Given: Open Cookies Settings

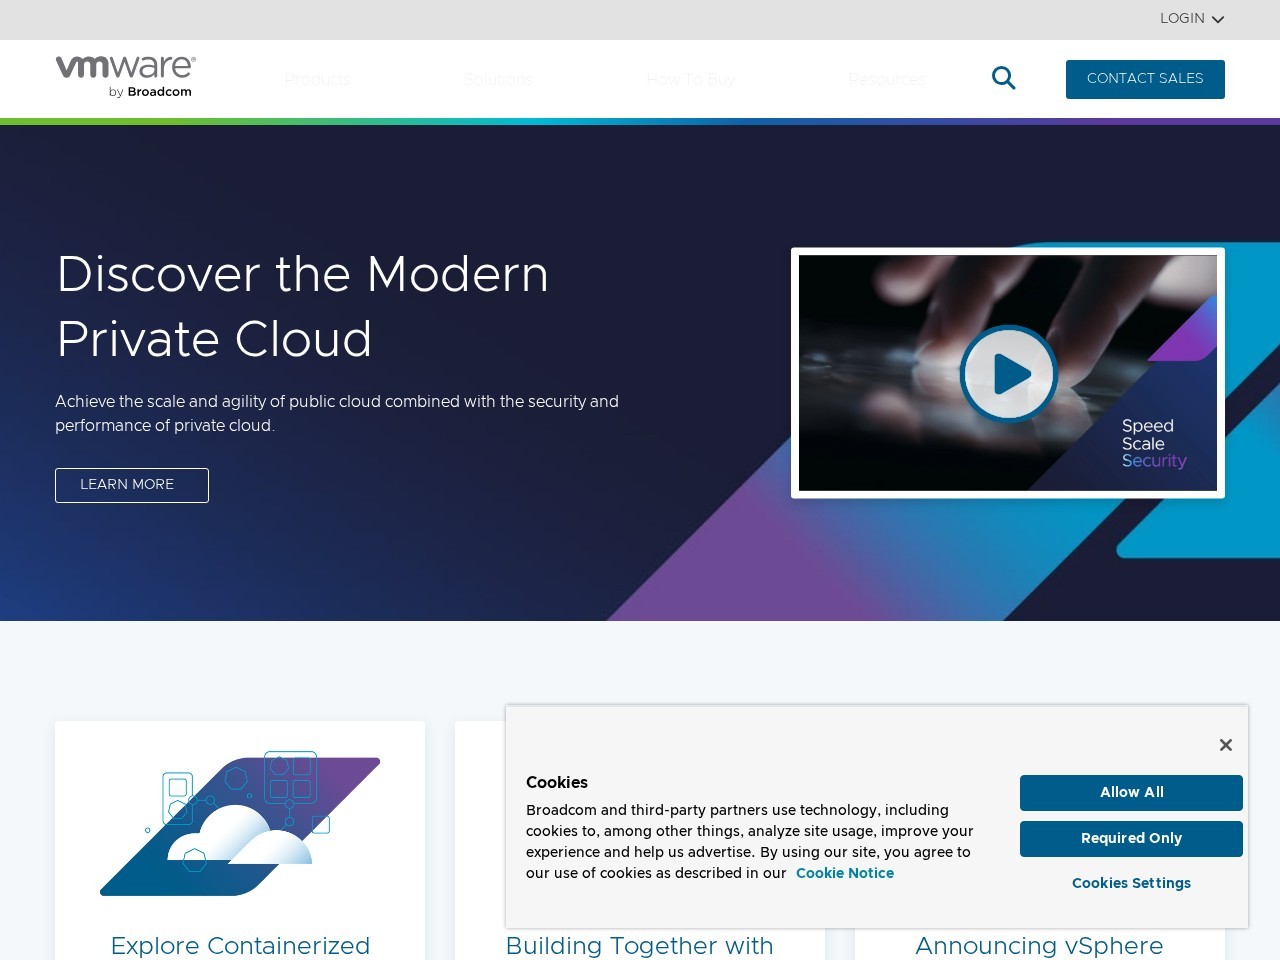Looking at the screenshot, I should click(x=1131, y=883).
